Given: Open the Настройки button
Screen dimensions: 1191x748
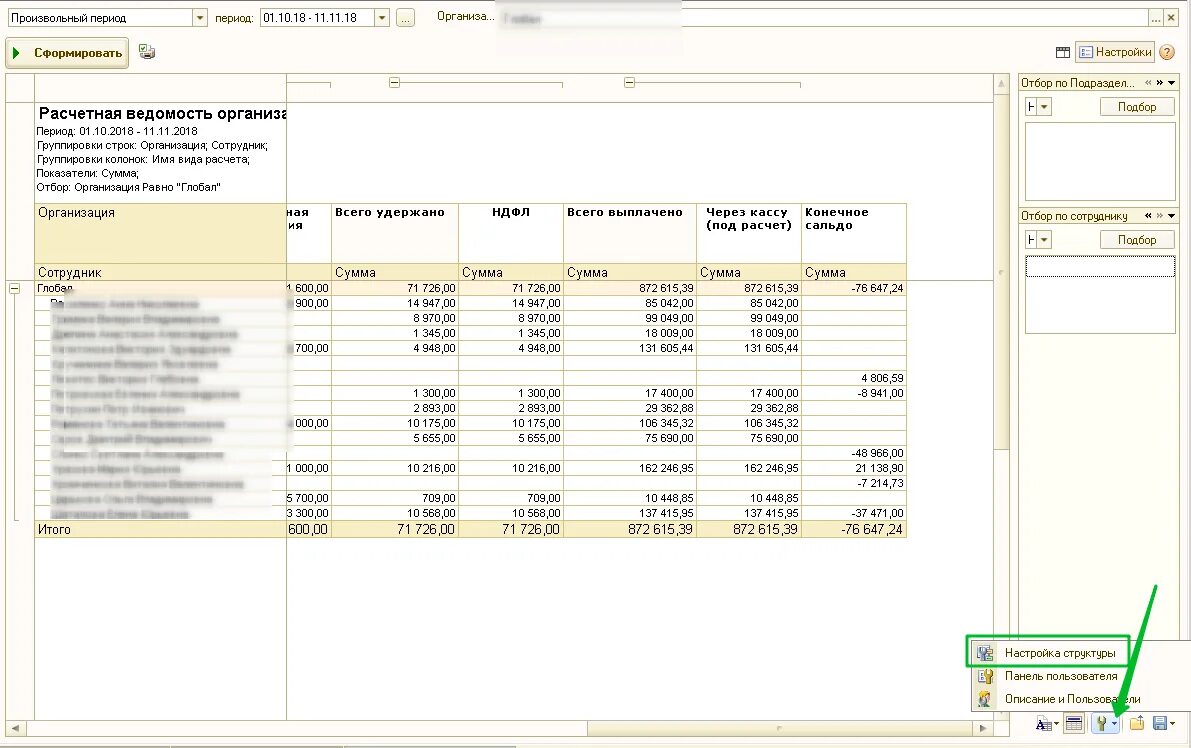Looking at the screenshot, I should pyautogui.click(x=1115, y=52).
